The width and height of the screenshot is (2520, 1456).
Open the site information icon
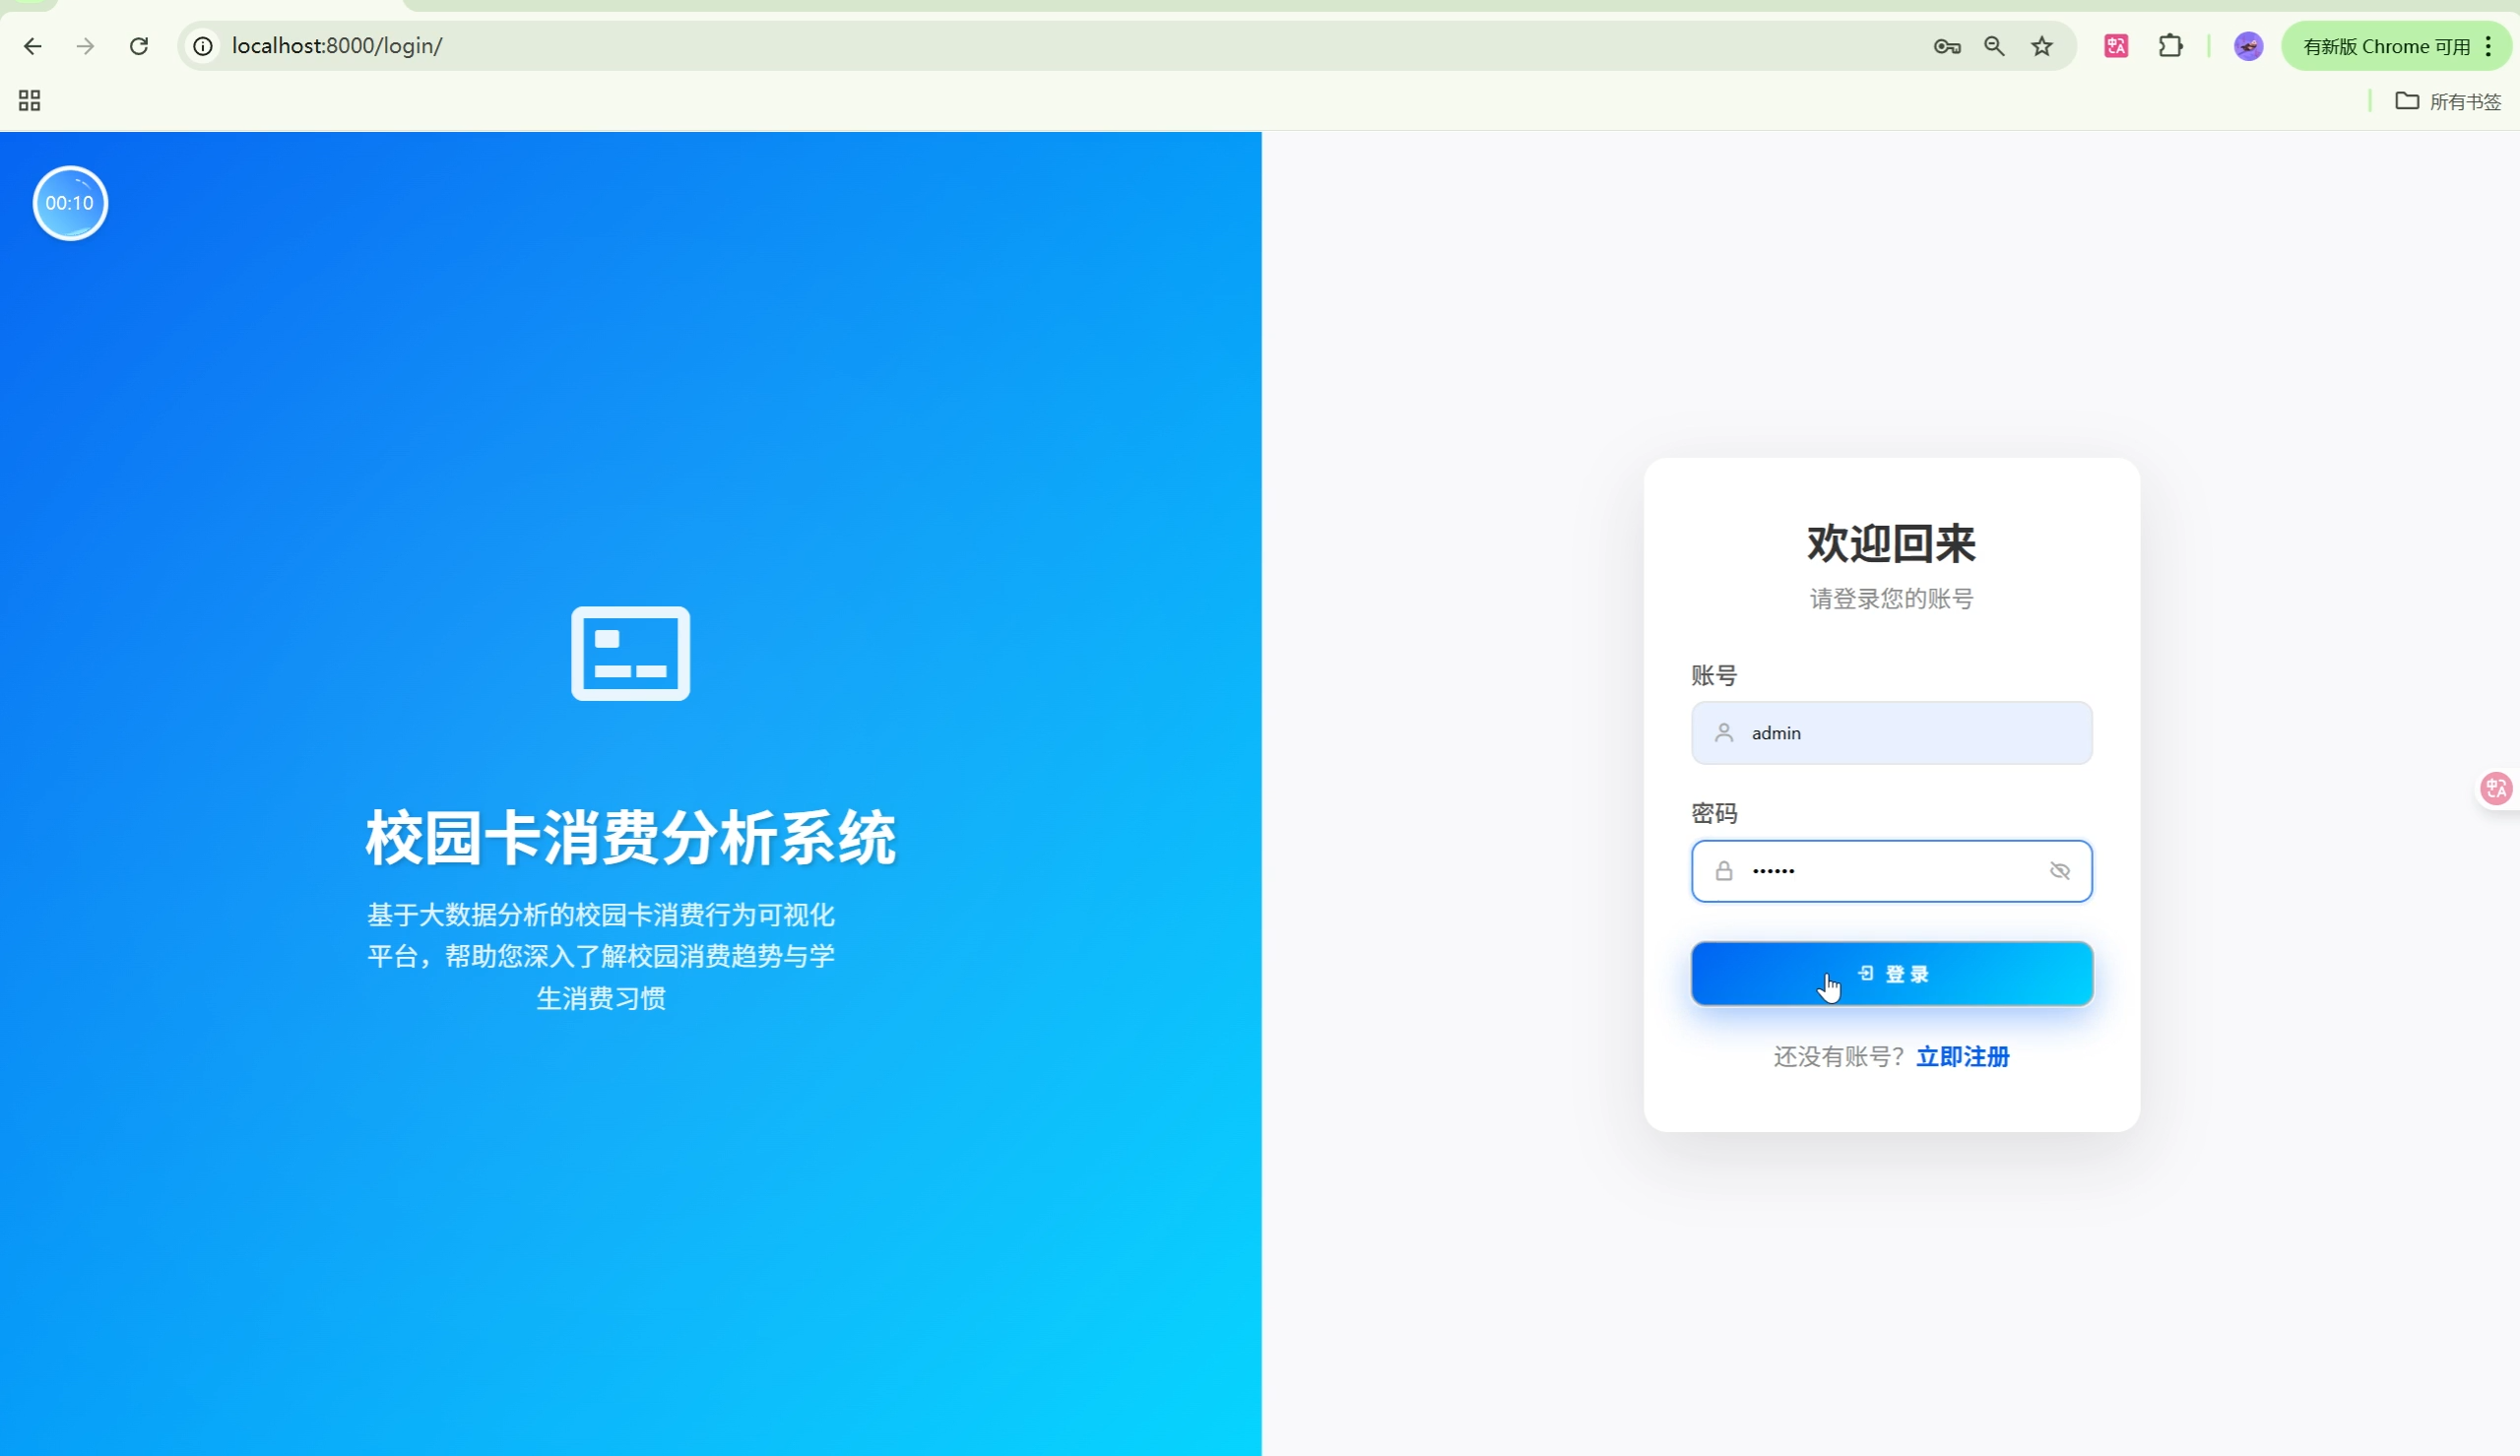click(203, 46)
